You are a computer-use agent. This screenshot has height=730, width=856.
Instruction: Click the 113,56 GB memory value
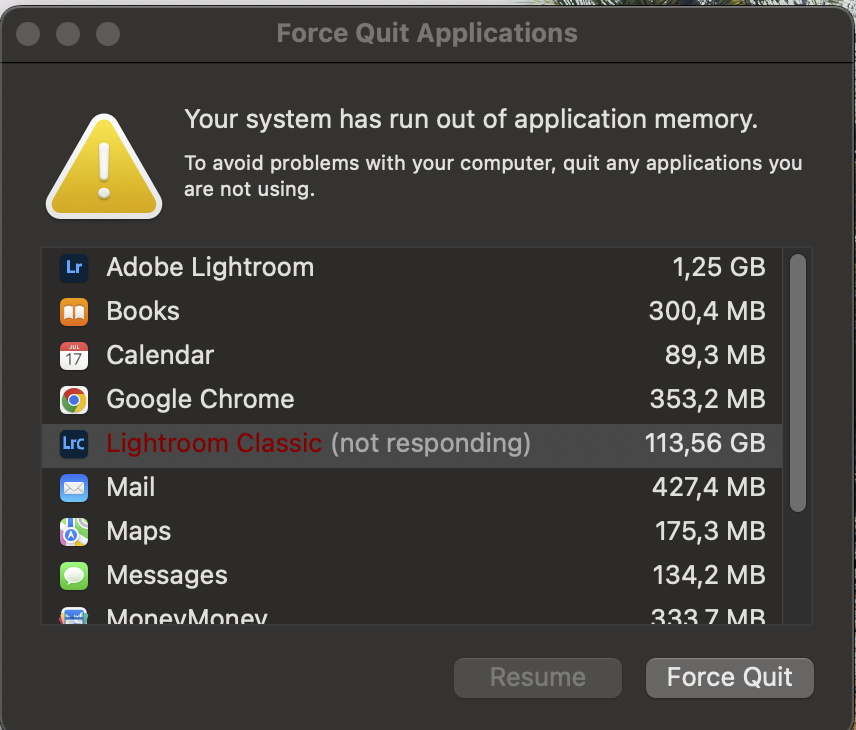[x=705, y=443]
